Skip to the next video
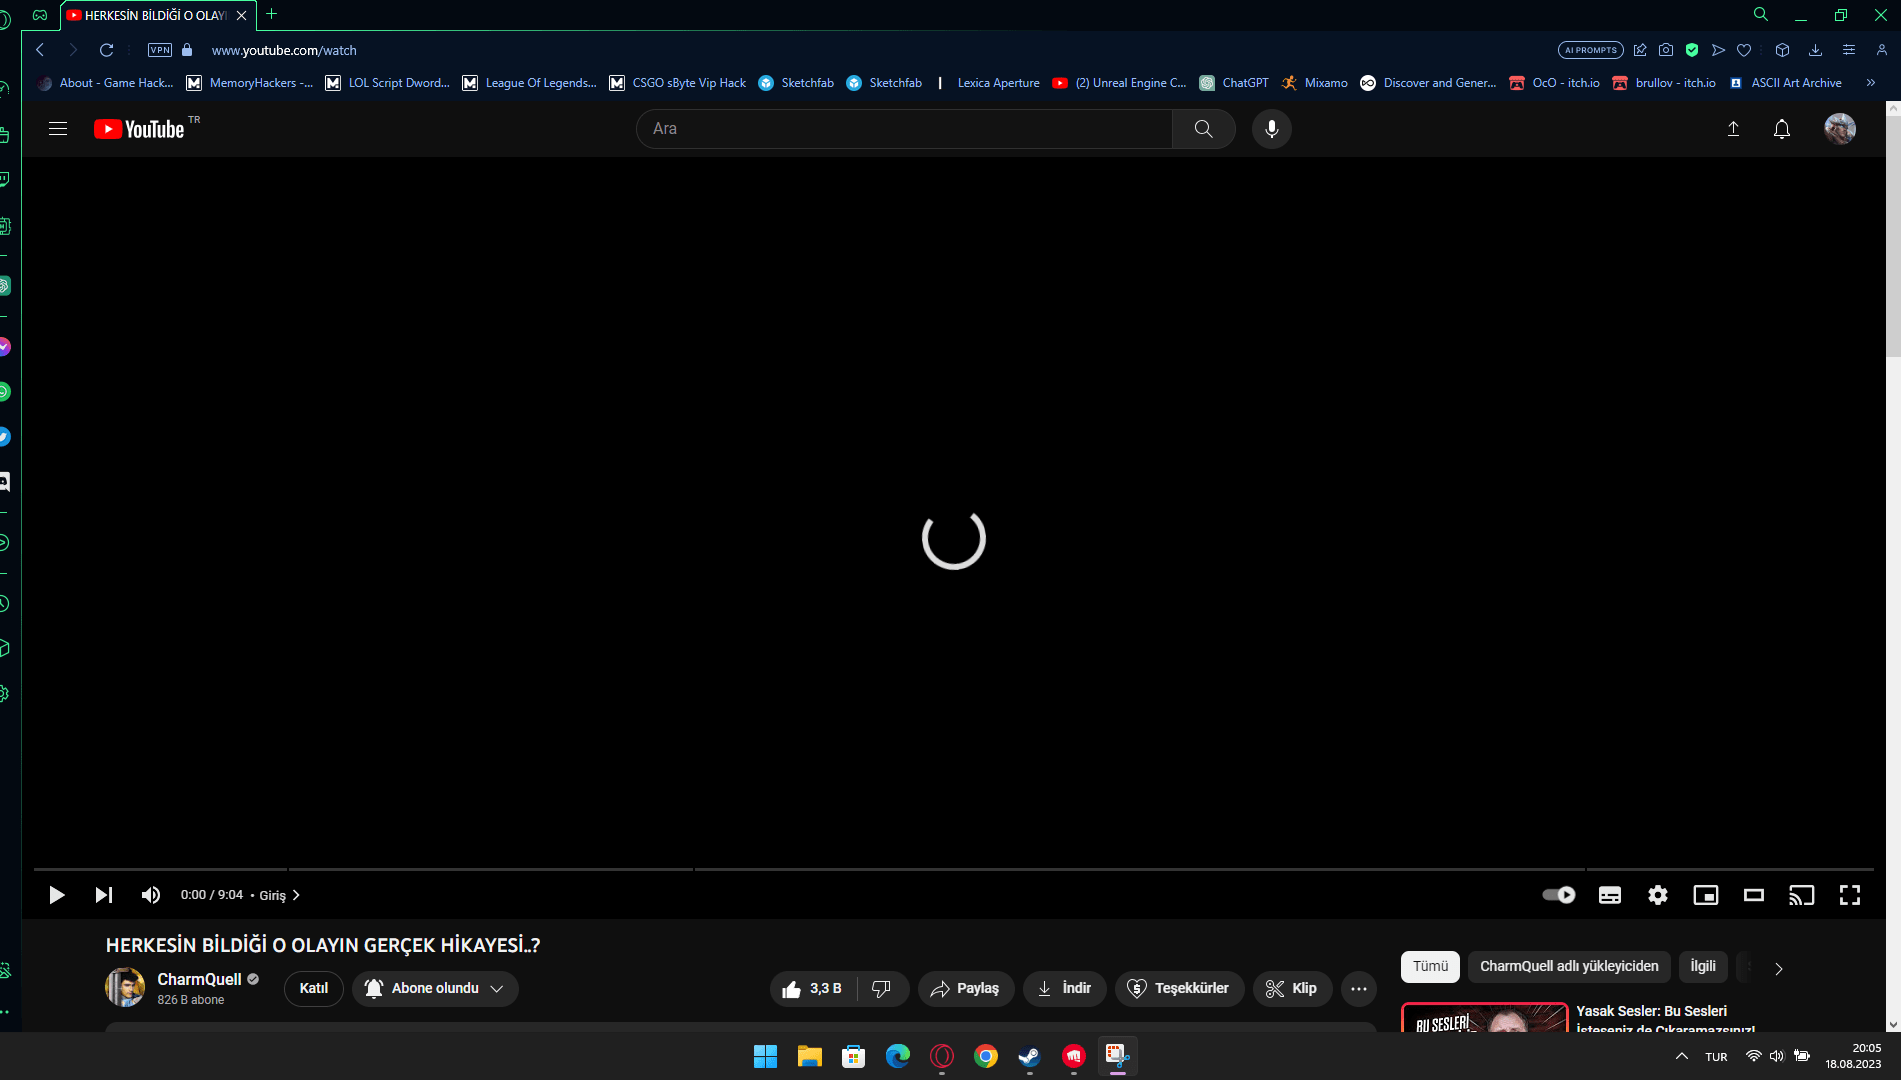 (104, 895)
